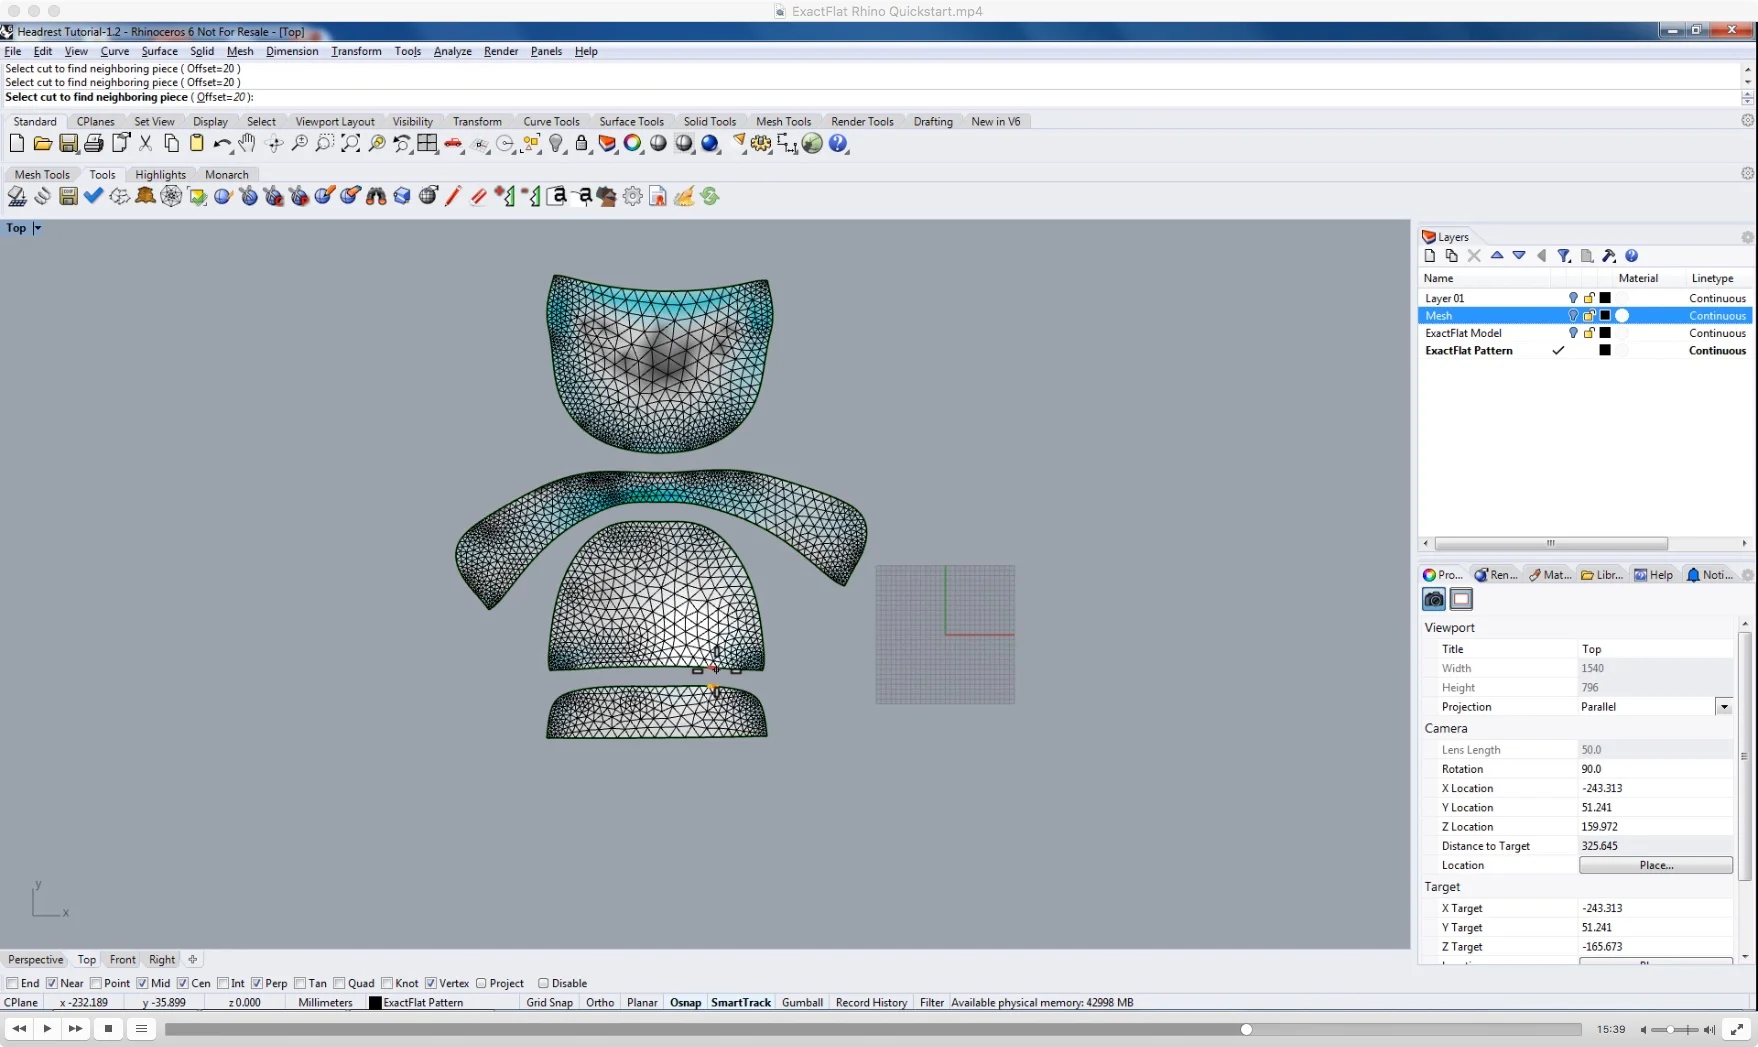This screenshot has height=1047, width=1758.
Task: Click the layer Filter funnel icon
Action: point(1564,256)
